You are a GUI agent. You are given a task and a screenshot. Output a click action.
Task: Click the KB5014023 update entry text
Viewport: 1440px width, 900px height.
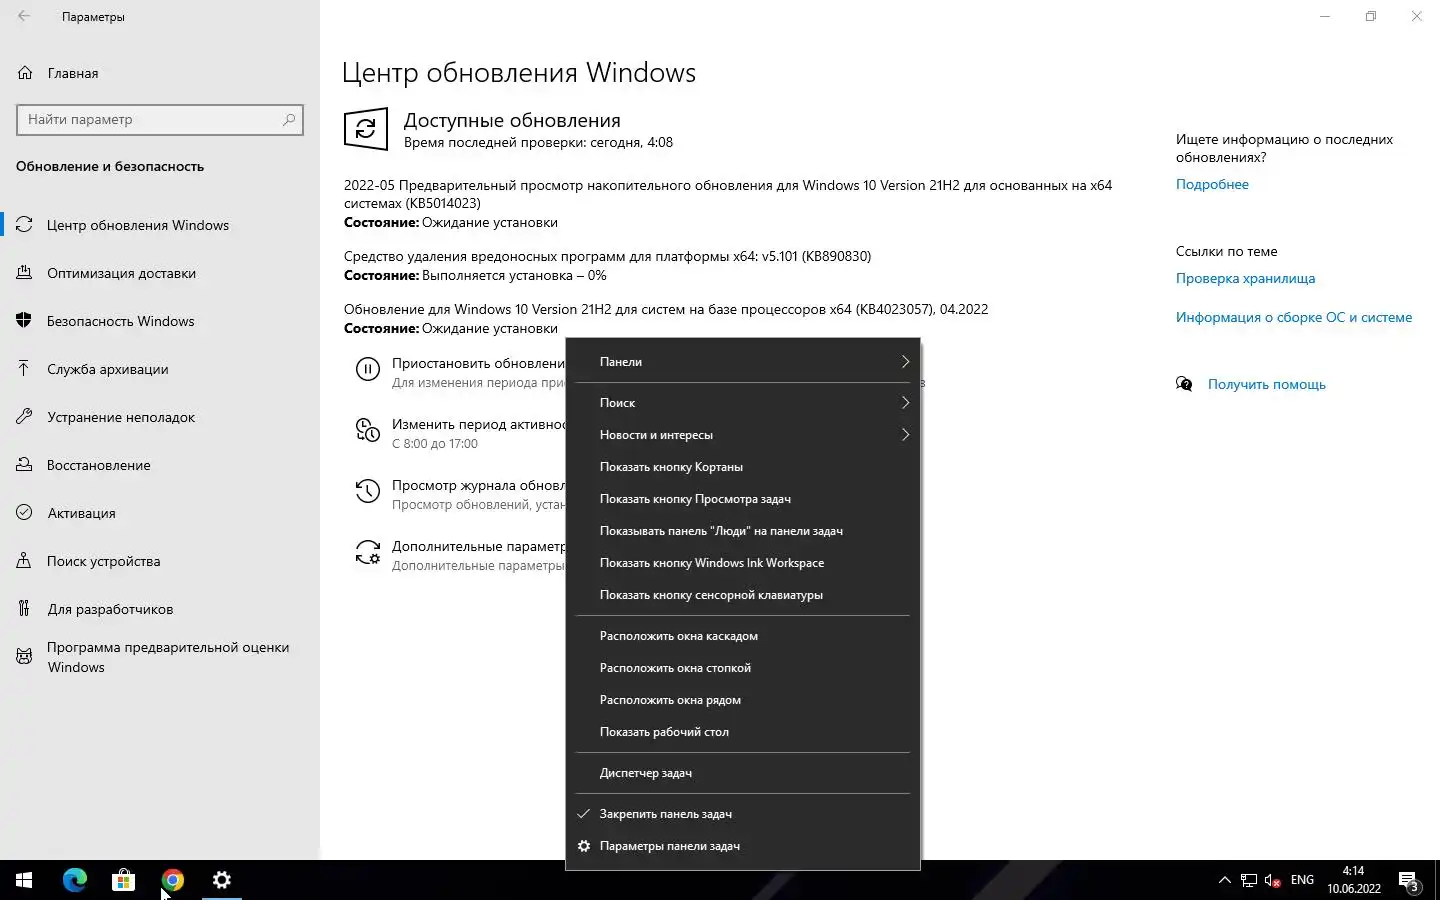click(728, 194)
